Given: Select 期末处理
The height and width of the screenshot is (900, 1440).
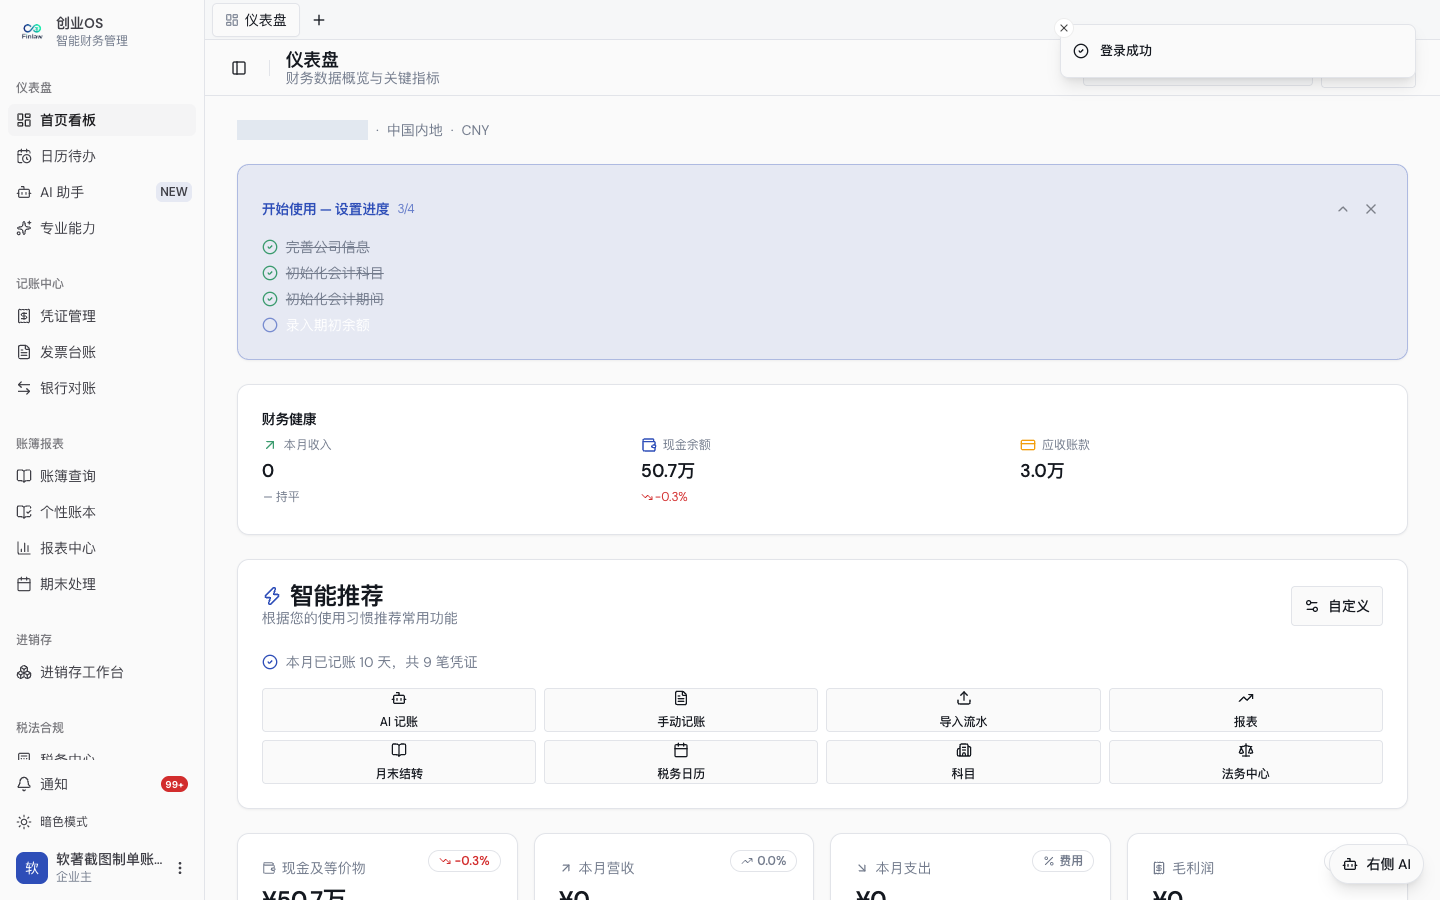Looking at the screenshot, I should click(102, 584).
